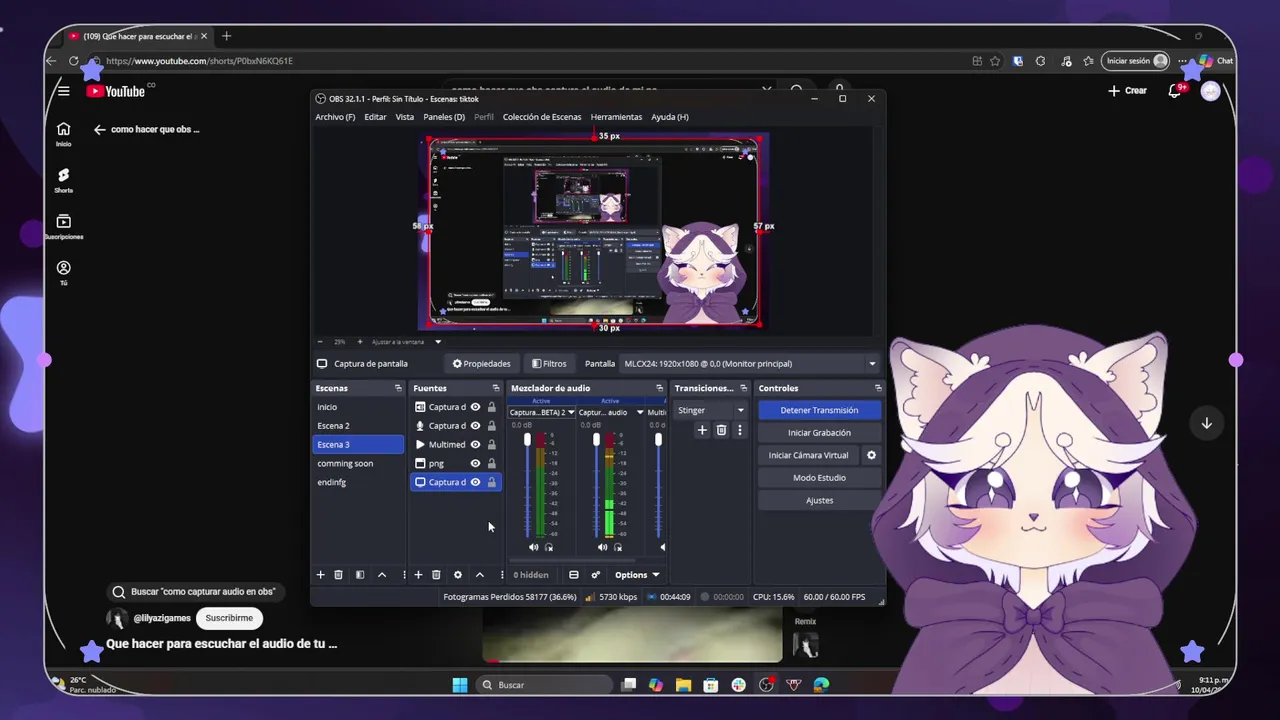Click Iniciar Cámara Virtual button

point(808,455)
